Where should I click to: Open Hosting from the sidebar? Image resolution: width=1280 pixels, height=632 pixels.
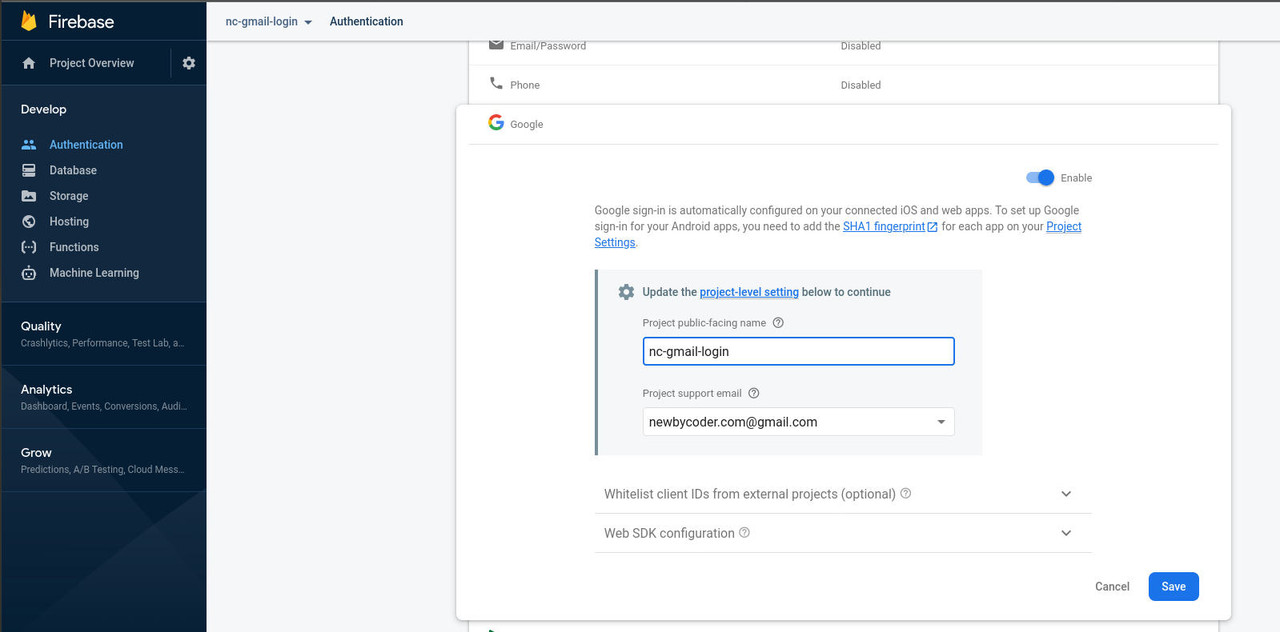(x=69, y=222)
